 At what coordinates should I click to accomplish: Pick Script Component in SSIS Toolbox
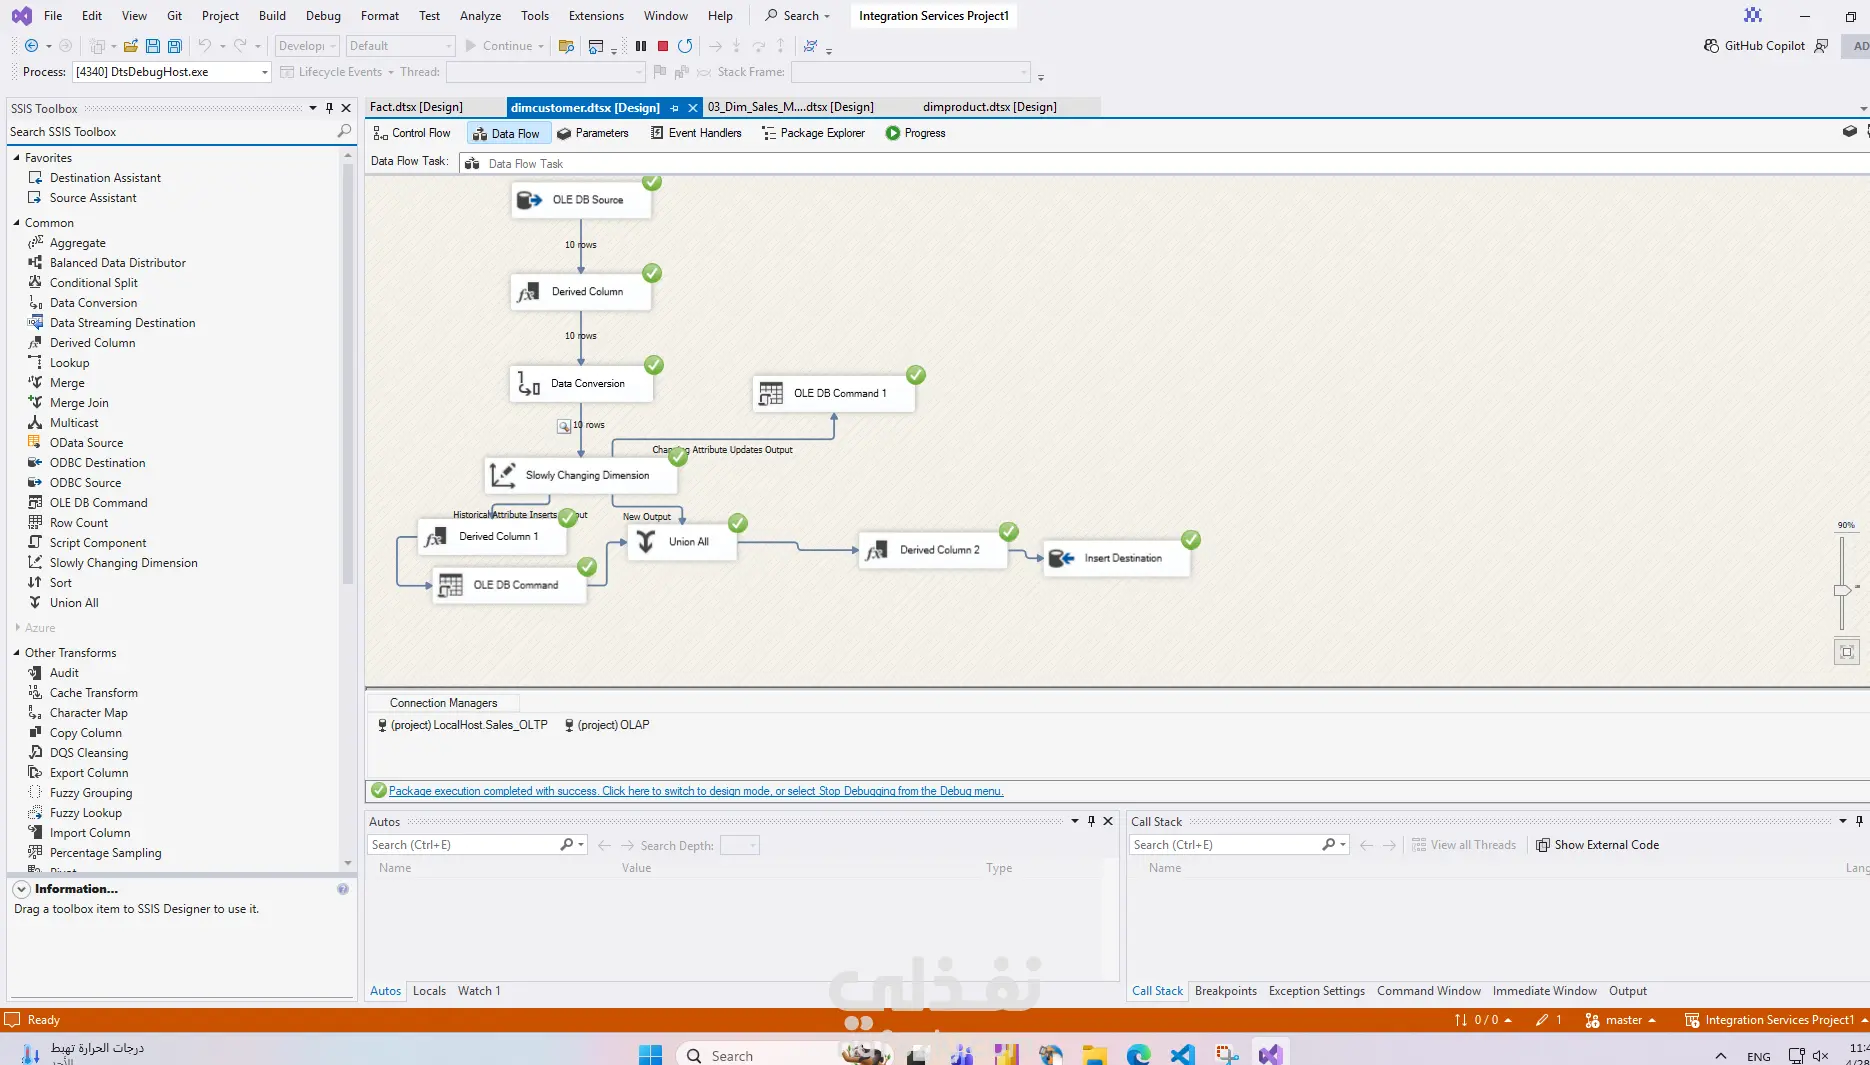(97, 543)
